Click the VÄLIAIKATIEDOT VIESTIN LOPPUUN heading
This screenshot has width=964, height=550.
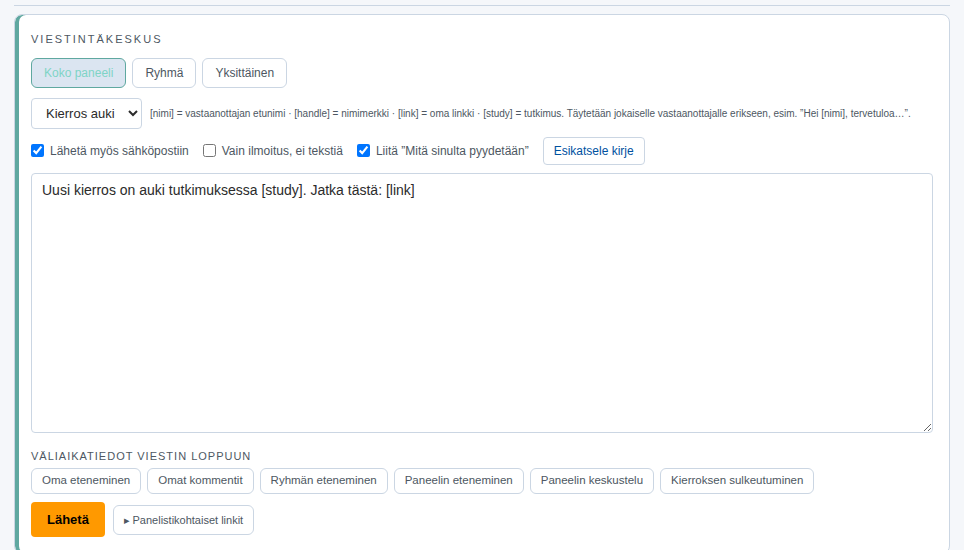pyautogui.click(x=141, y=456)
